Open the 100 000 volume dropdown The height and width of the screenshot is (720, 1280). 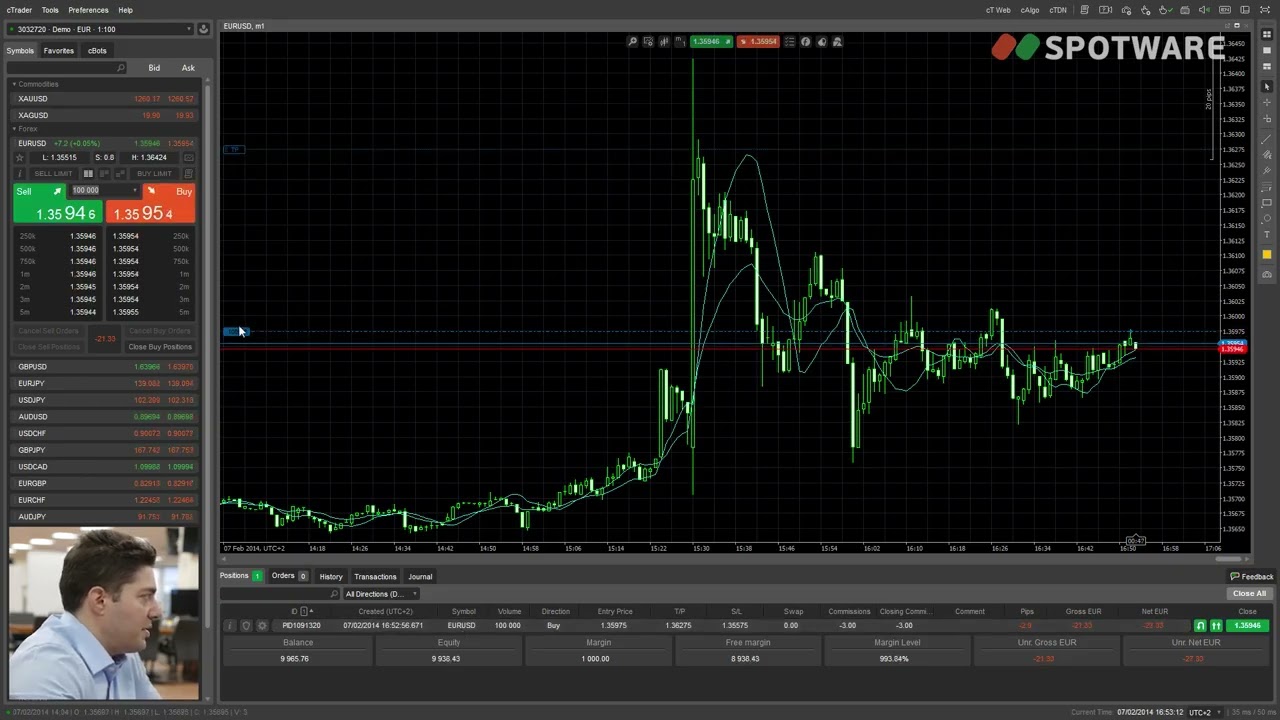click(x=104, y=190)
